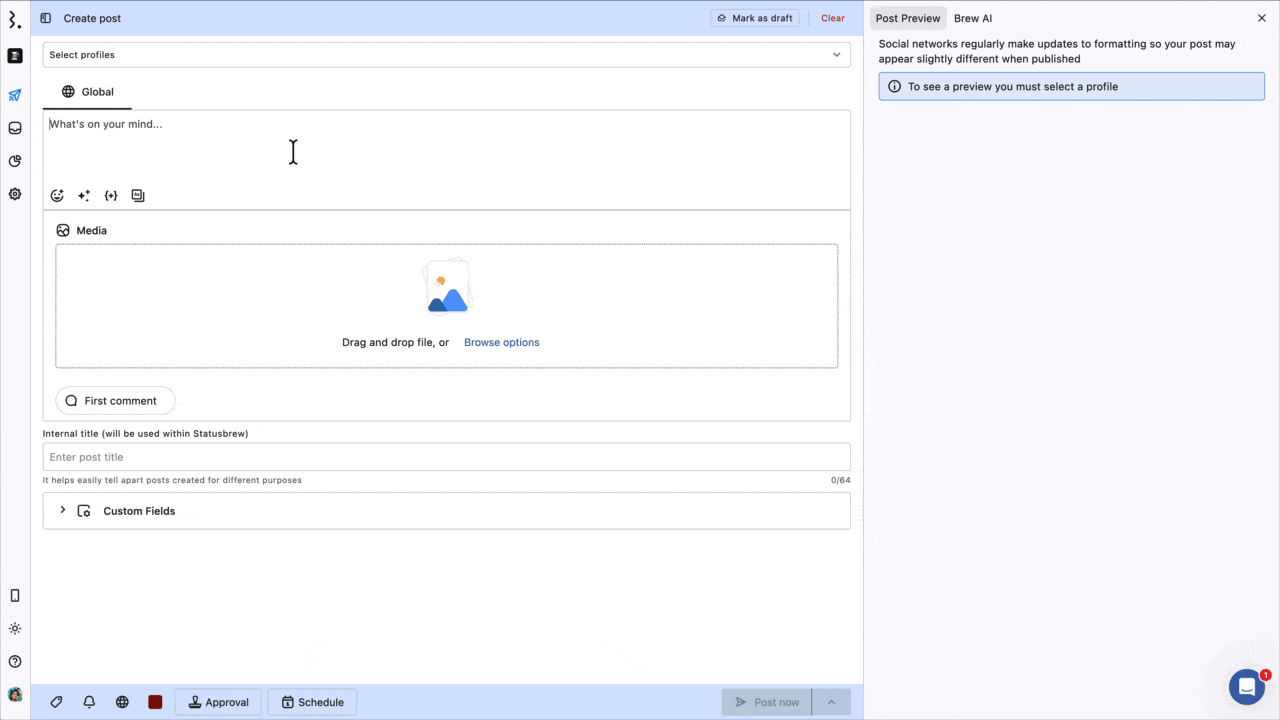Open the Select profiles dropdown
Image resolution: width=1280 pixels, height=720 pixels.
pyautogui.click(x=447, y=55)
